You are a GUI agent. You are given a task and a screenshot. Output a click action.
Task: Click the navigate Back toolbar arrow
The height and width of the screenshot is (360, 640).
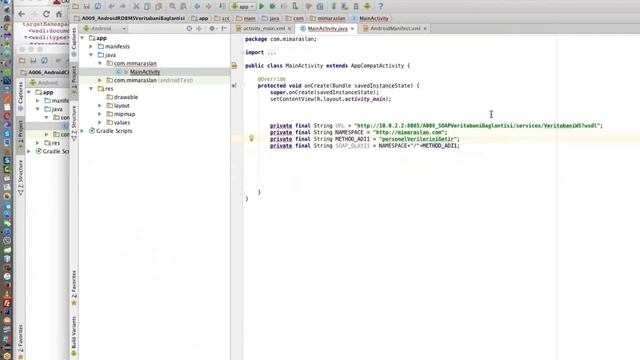197,6
